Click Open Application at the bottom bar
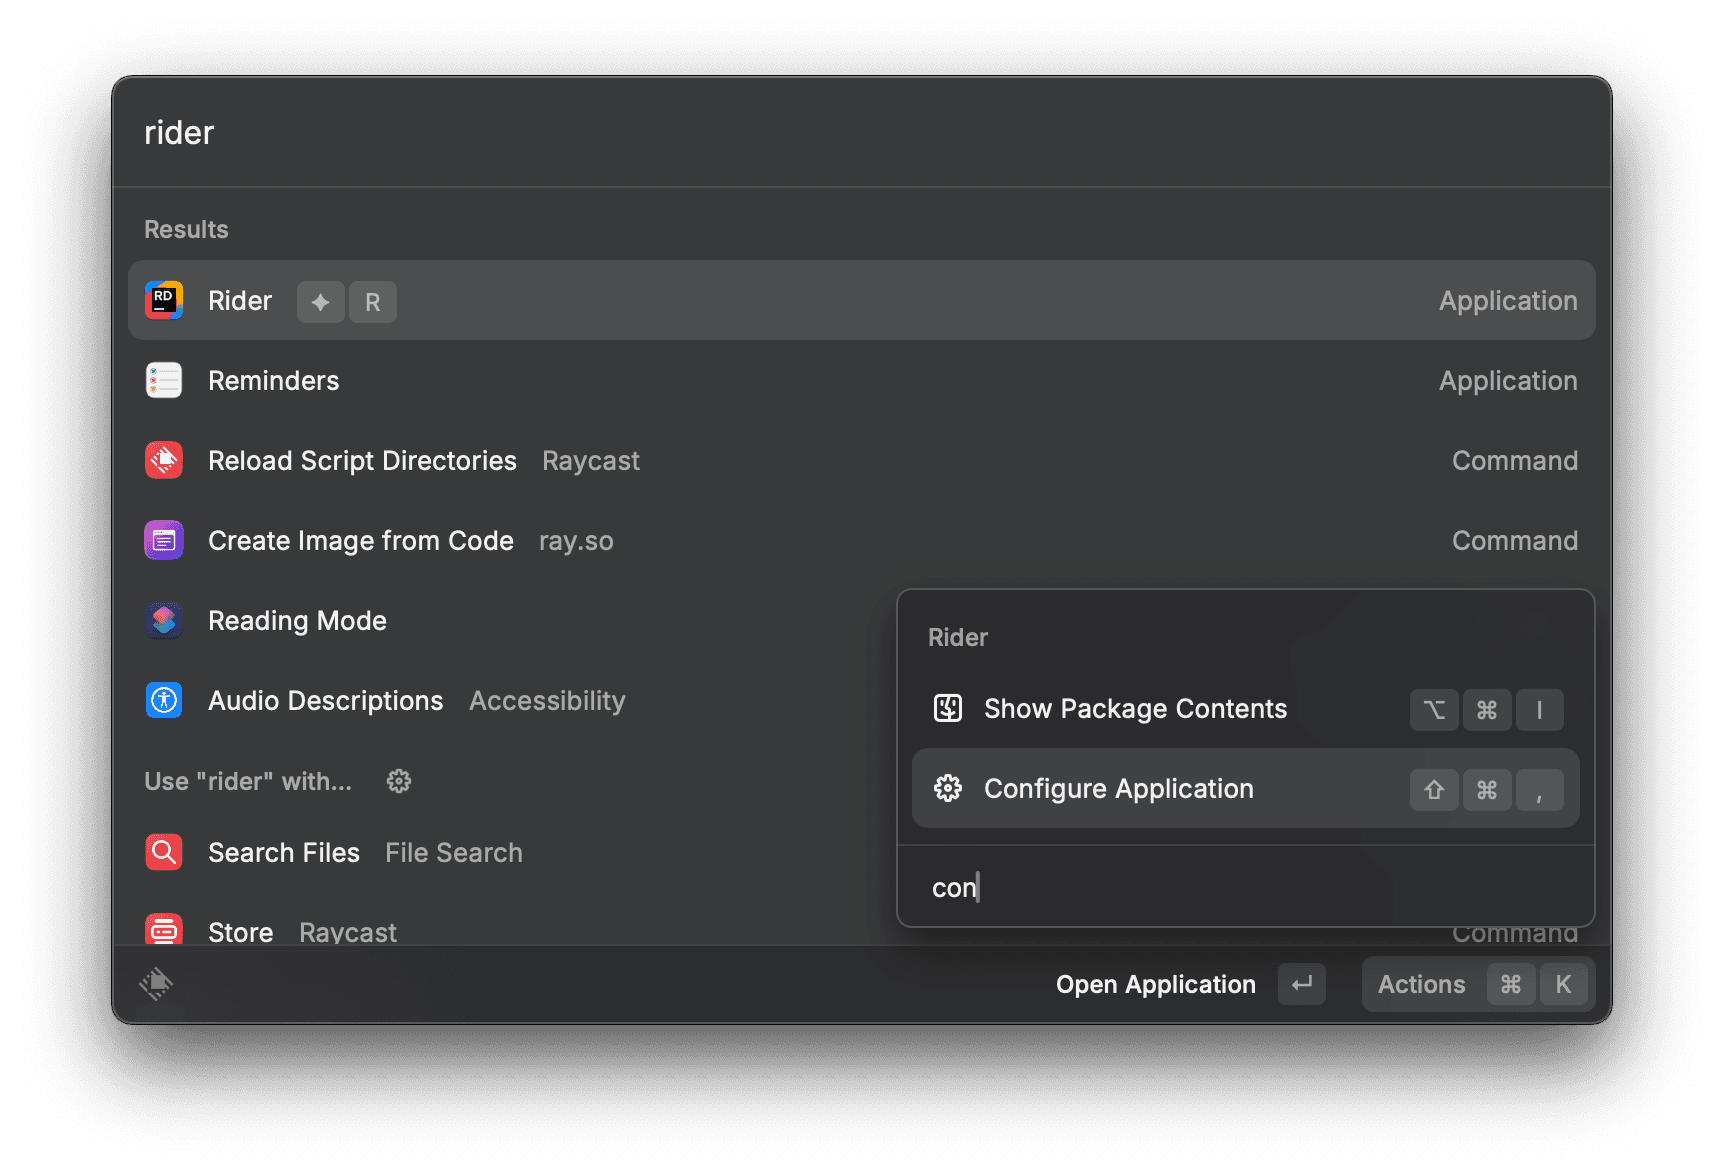The width and height of the screenshot is (1724, 1172). pos(1156,984)
